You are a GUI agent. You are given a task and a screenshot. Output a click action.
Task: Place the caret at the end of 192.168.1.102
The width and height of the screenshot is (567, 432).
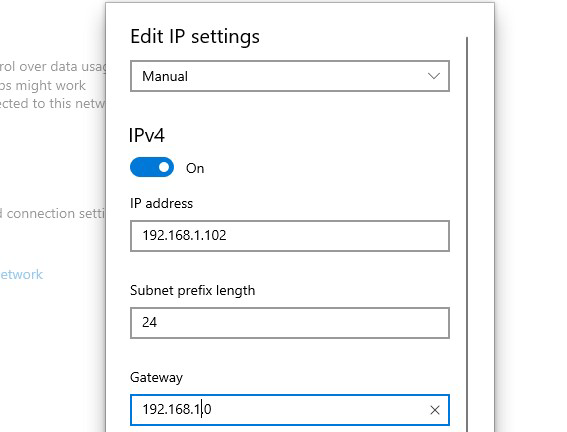point(227,236)
